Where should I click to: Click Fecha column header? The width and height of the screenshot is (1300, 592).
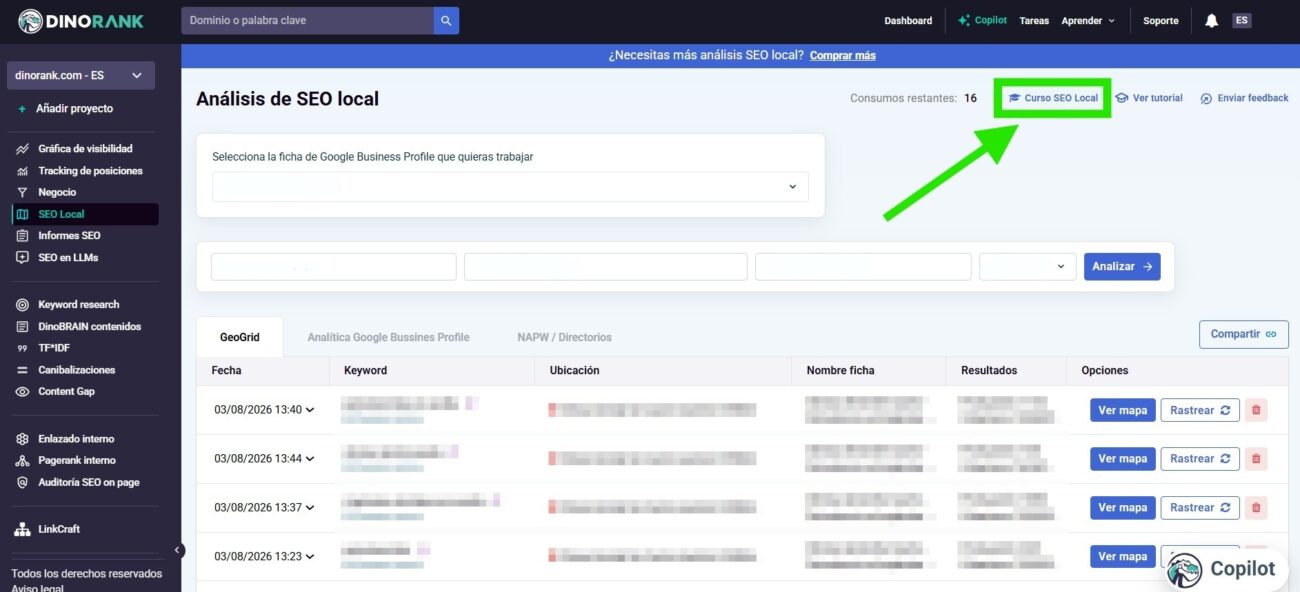point(226,370)
